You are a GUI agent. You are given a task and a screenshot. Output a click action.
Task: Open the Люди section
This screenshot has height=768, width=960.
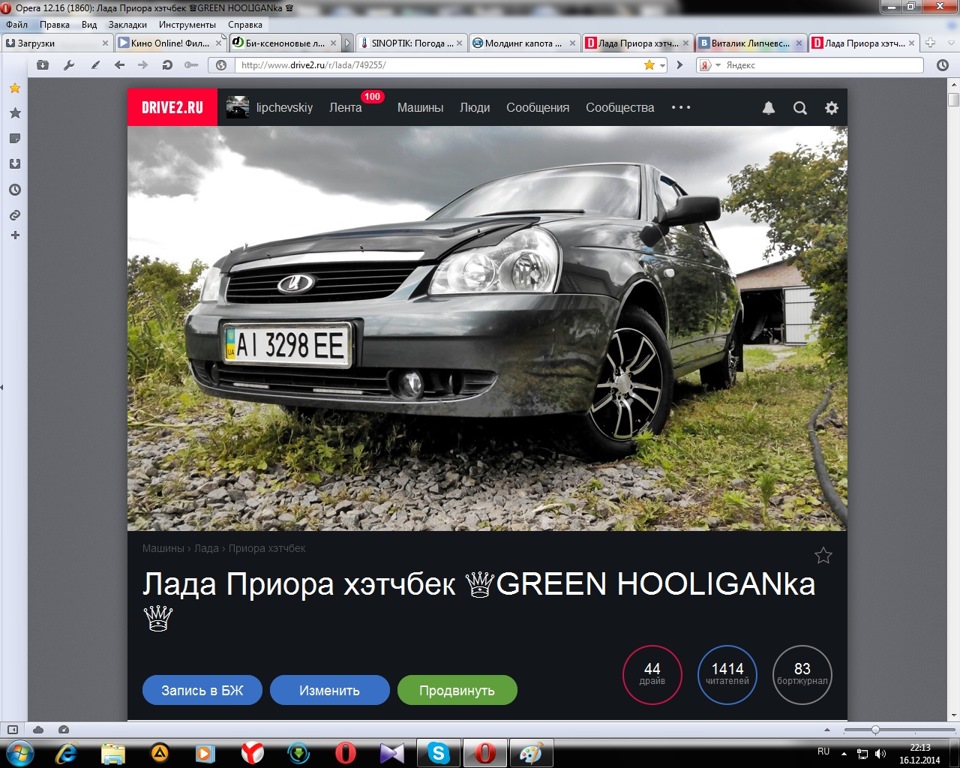pos(474,107)
